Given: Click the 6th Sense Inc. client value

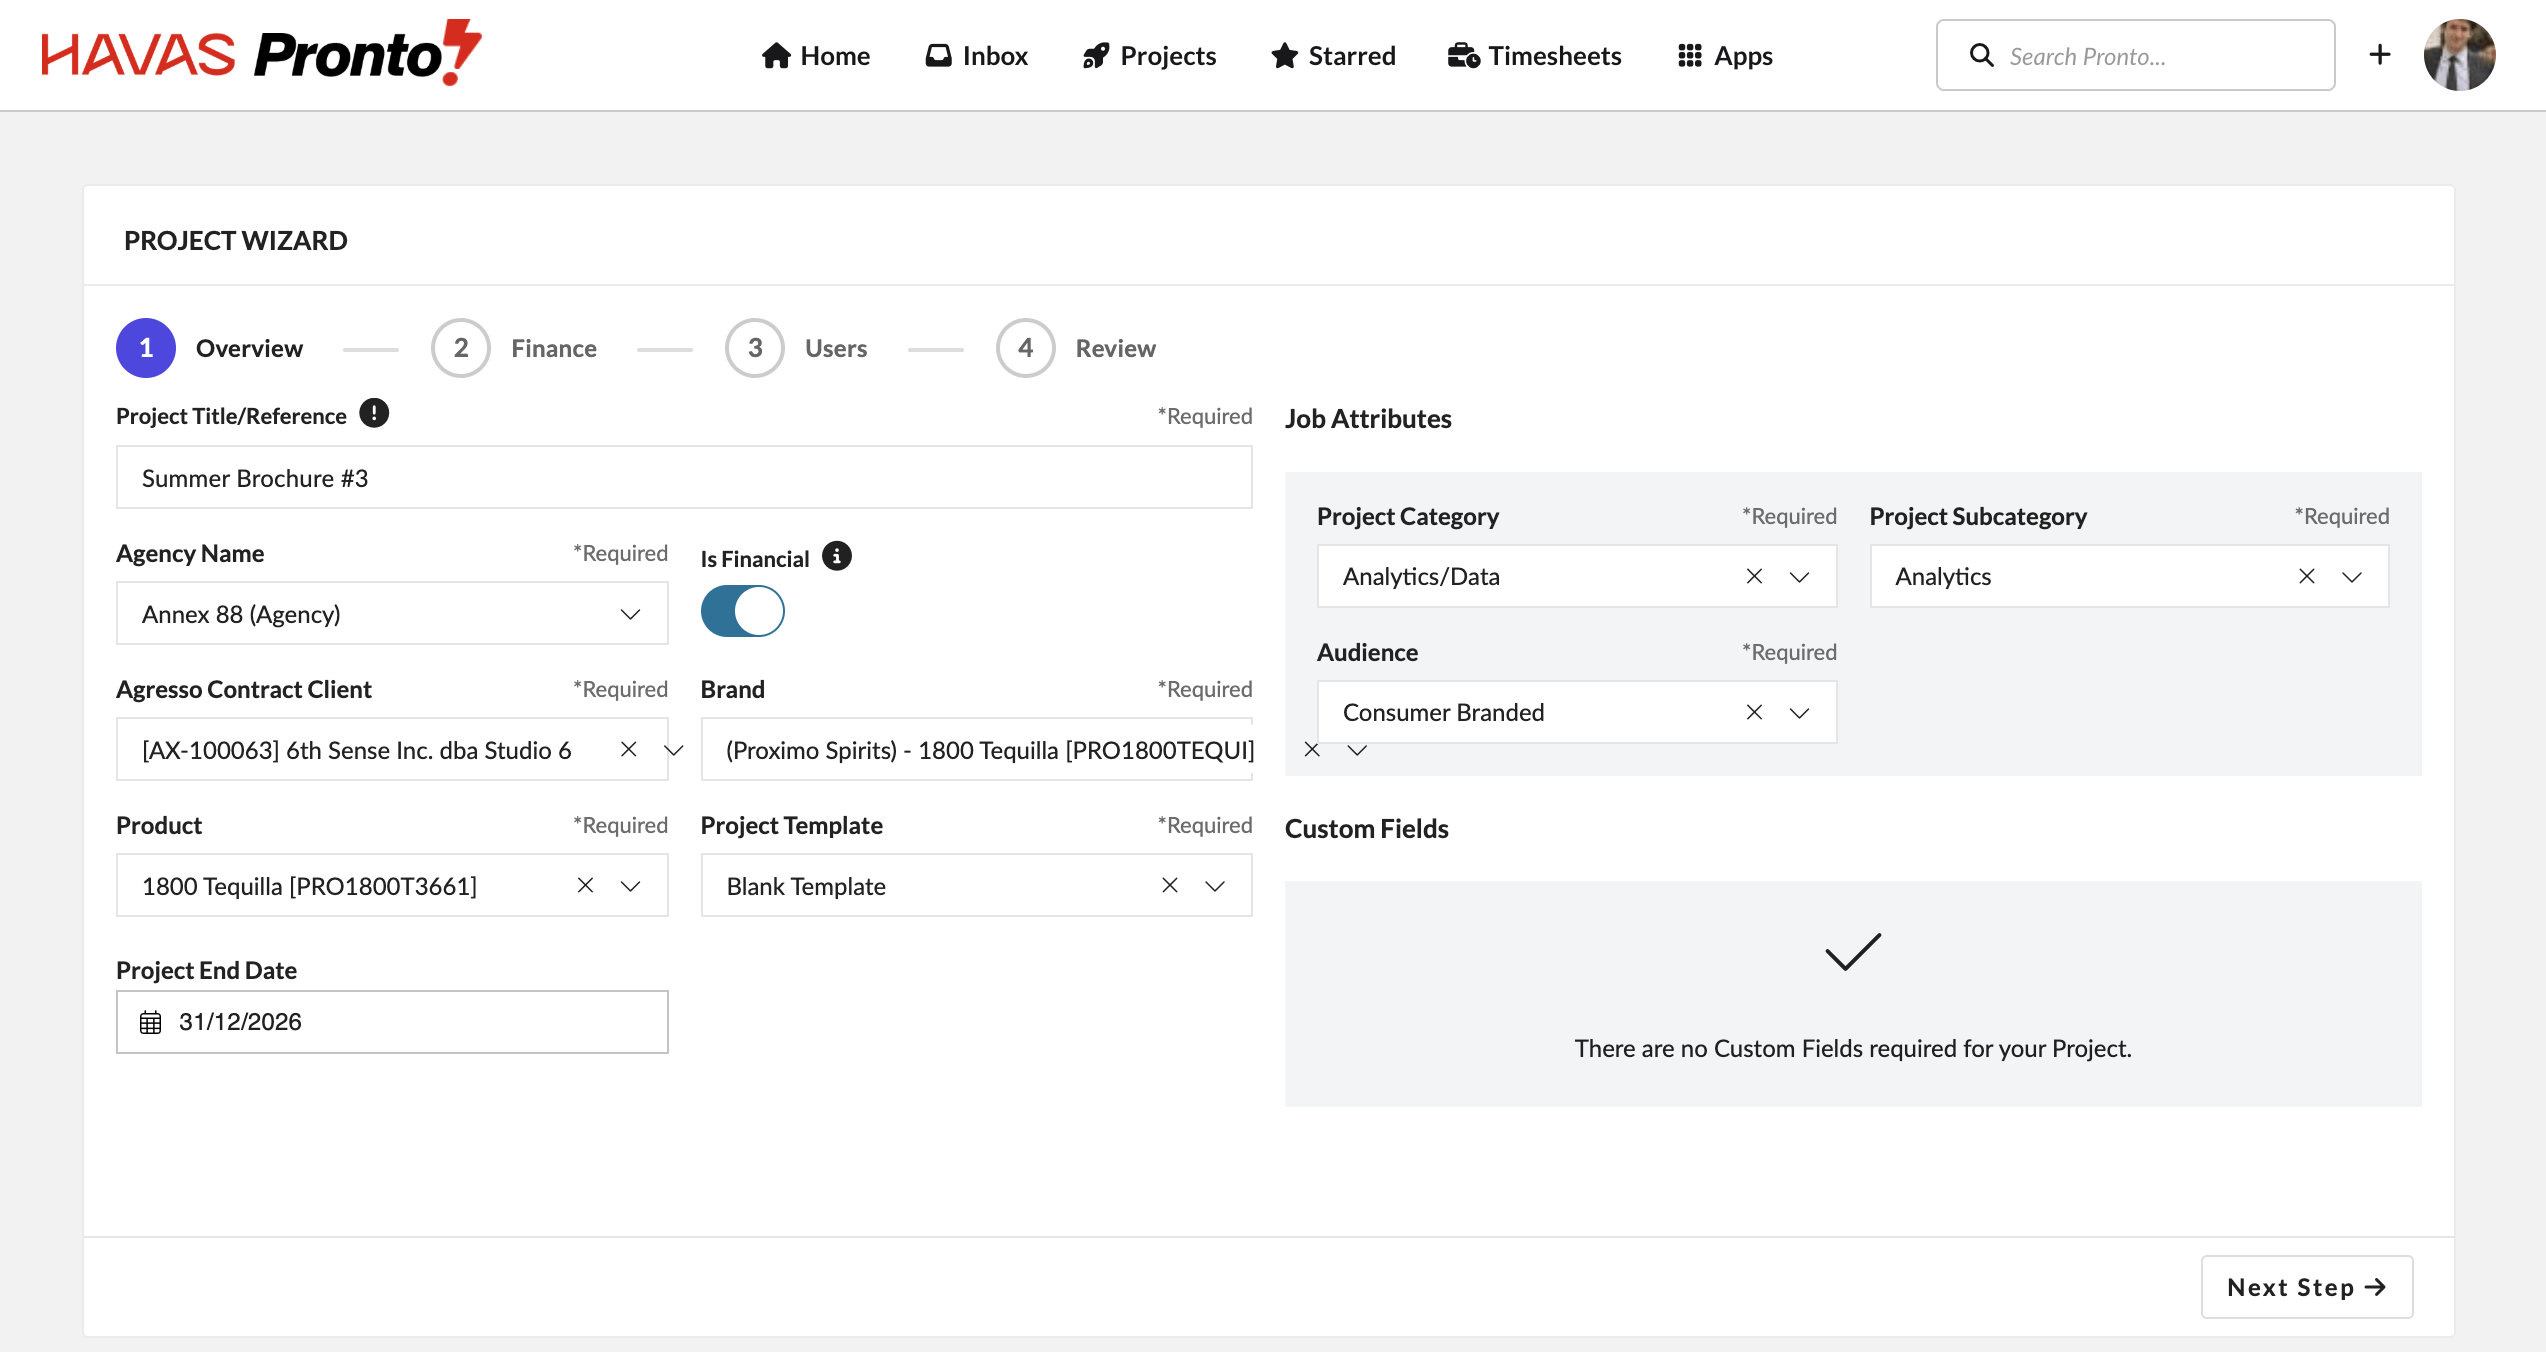Looking at the screenshot, I should tap(356, 750).
